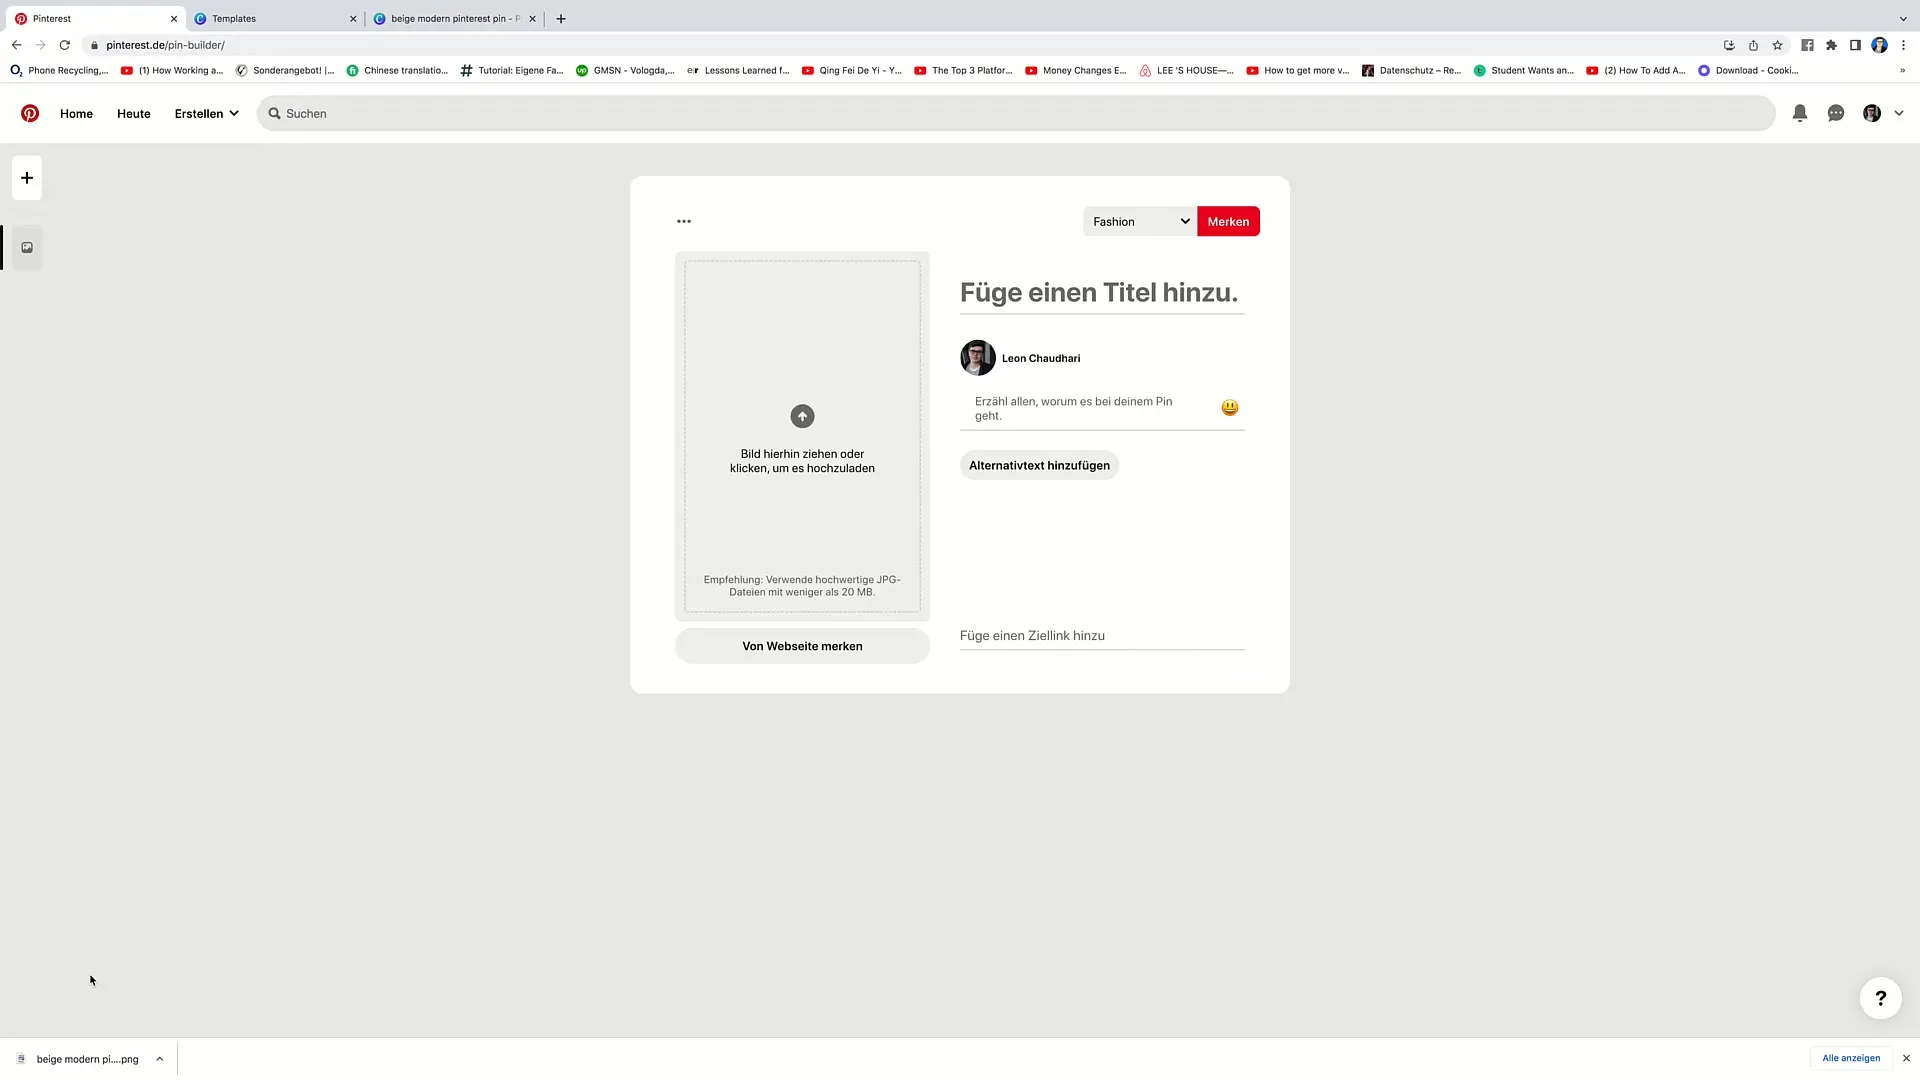1920x1080 pixels.
Task: Click the notifications bell icon
Action: (x=1800, y=112)
